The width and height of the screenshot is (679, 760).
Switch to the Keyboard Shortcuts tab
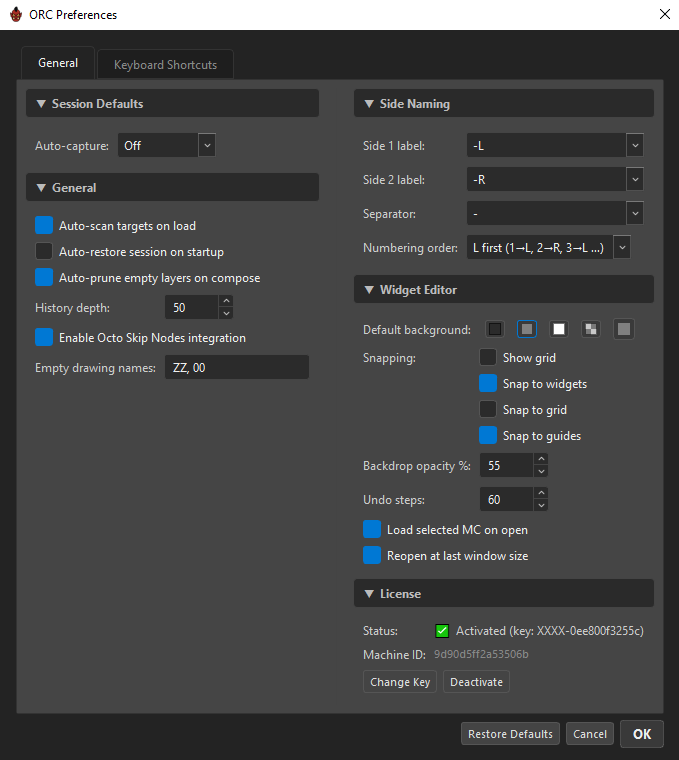[x=165, y=64]
